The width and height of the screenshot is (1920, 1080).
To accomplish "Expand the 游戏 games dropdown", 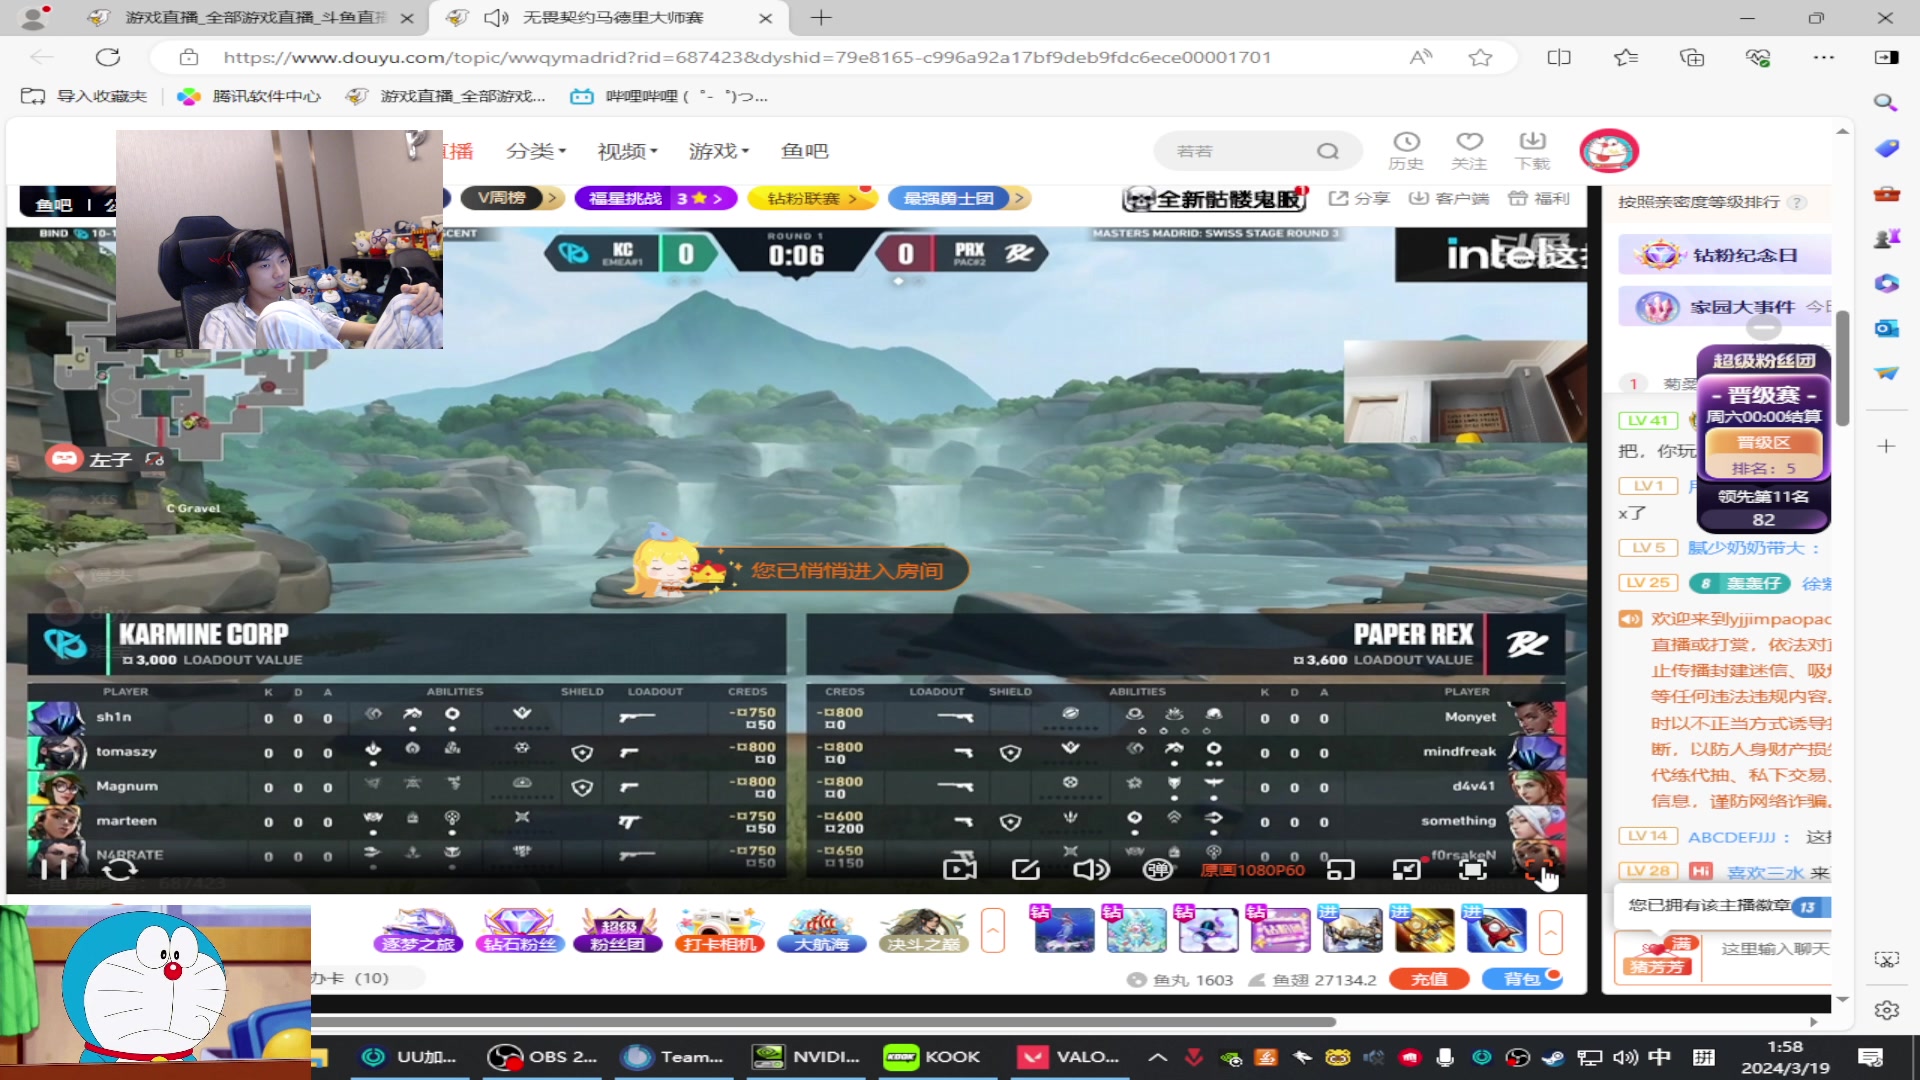I will 719,151.
